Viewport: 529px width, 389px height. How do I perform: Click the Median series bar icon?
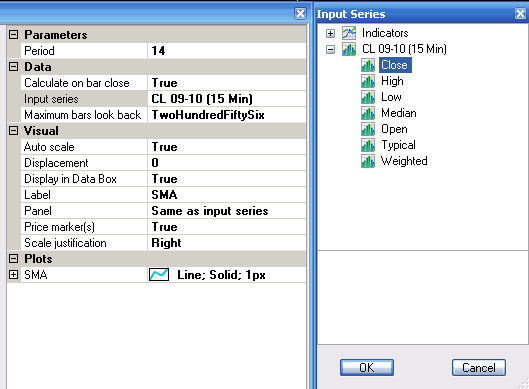tap(368, 113)
